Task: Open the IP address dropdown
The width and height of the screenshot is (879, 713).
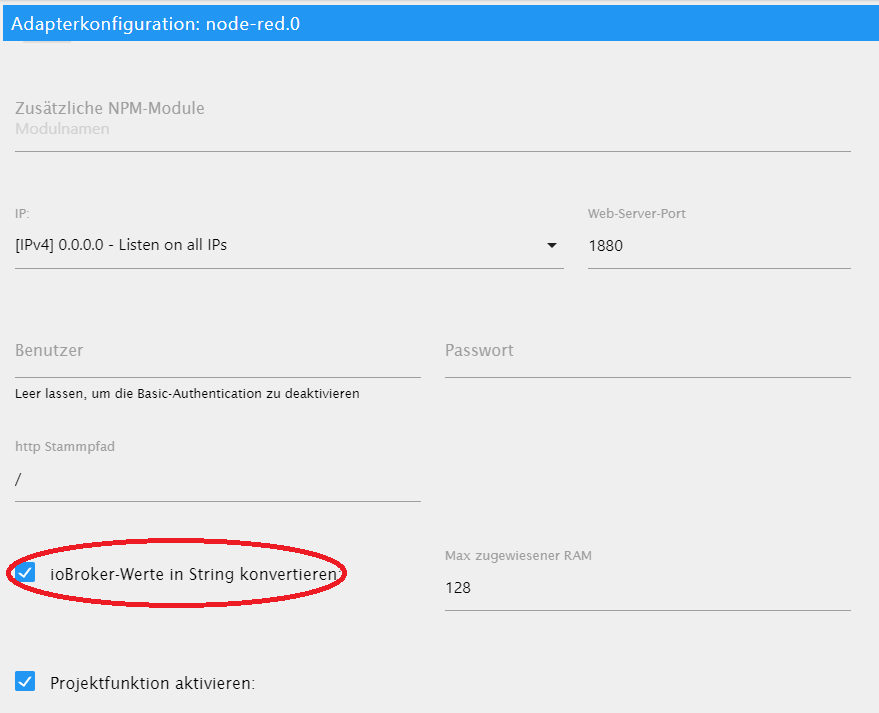Action: click(289, 246)
